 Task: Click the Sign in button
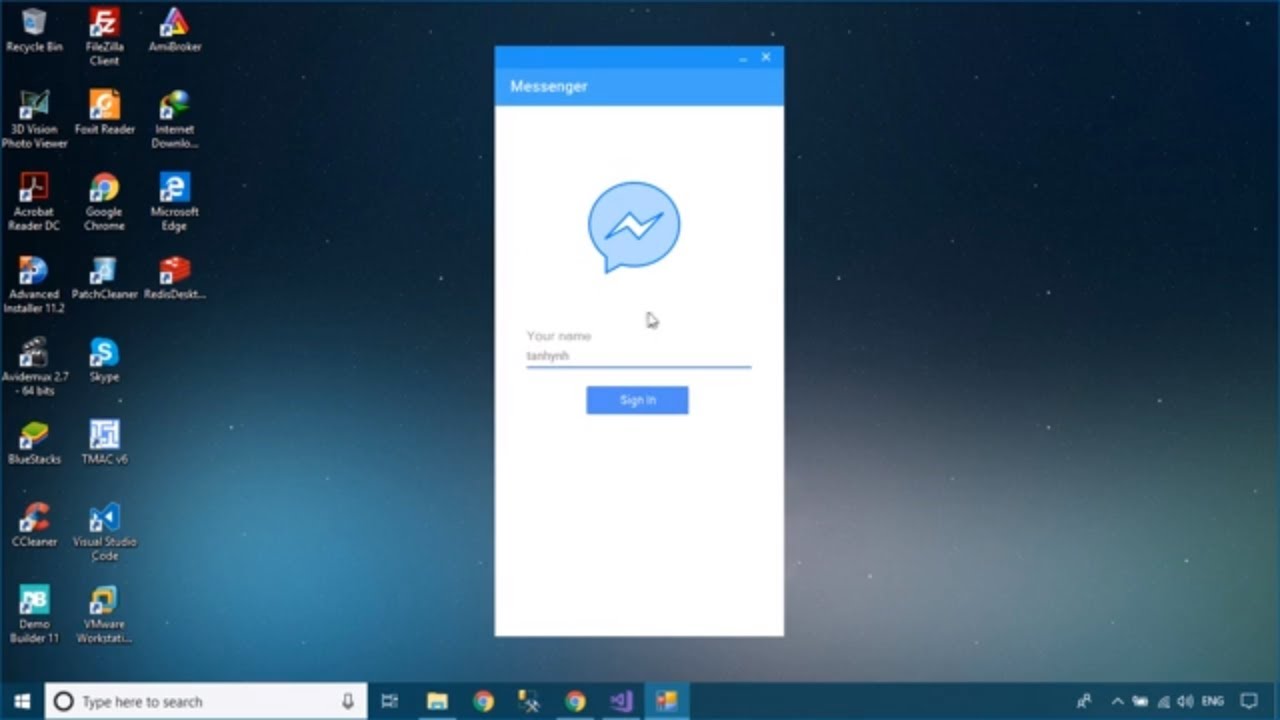coord(637,400)
